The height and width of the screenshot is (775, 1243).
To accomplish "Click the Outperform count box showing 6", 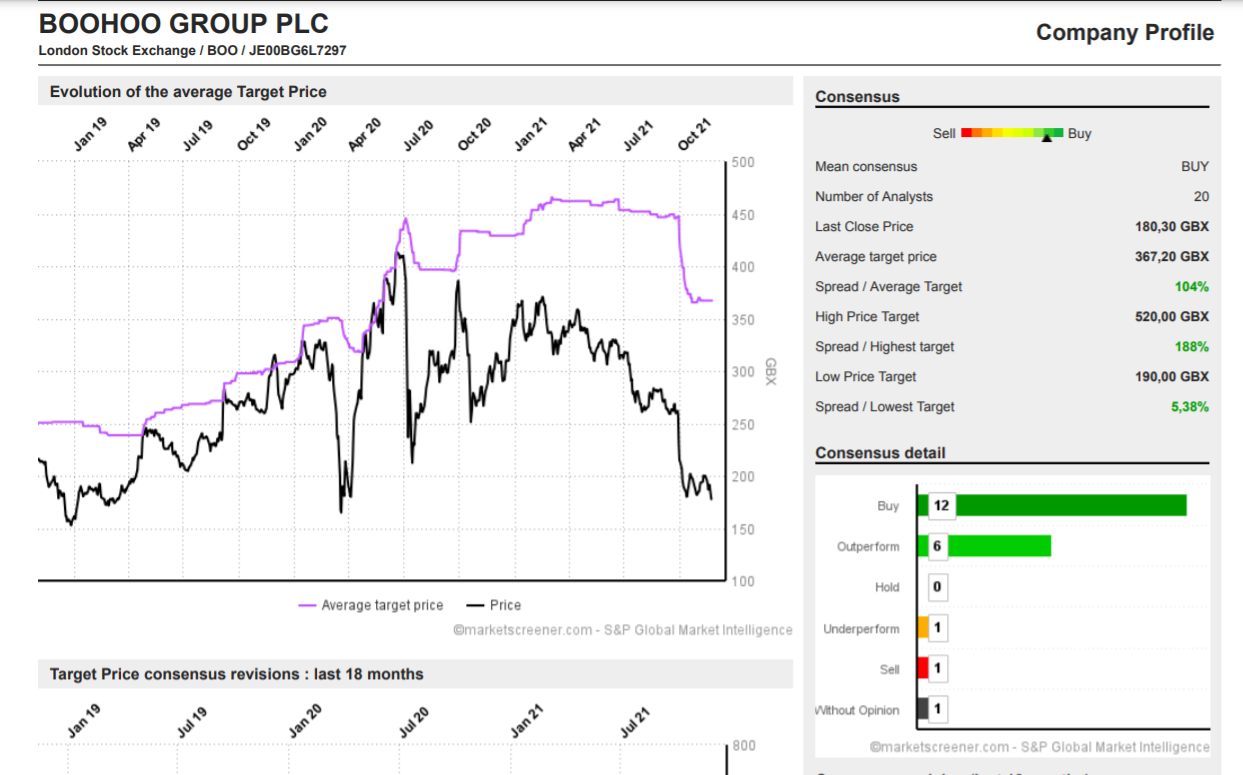I will (x=937, y=546).
